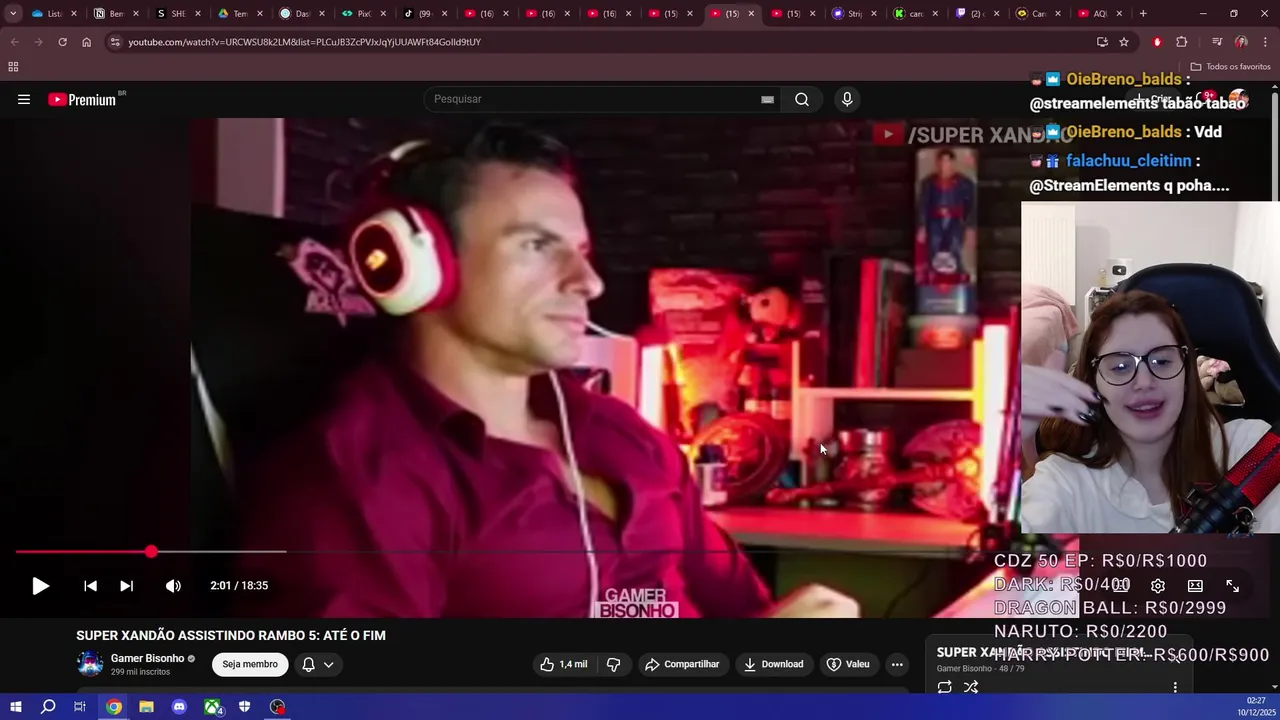The height and width of the screenshot is (720, 1280).
Task: Toggle playlist loop button
Action: tap(944, 687)
